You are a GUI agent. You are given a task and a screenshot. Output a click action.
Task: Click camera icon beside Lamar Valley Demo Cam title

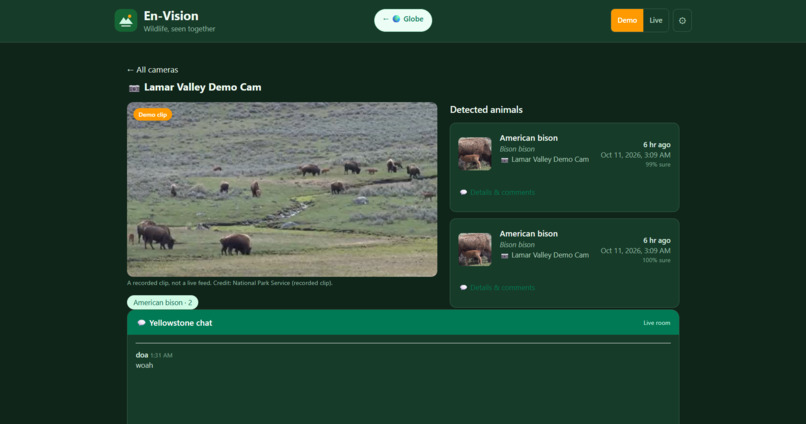134,88
